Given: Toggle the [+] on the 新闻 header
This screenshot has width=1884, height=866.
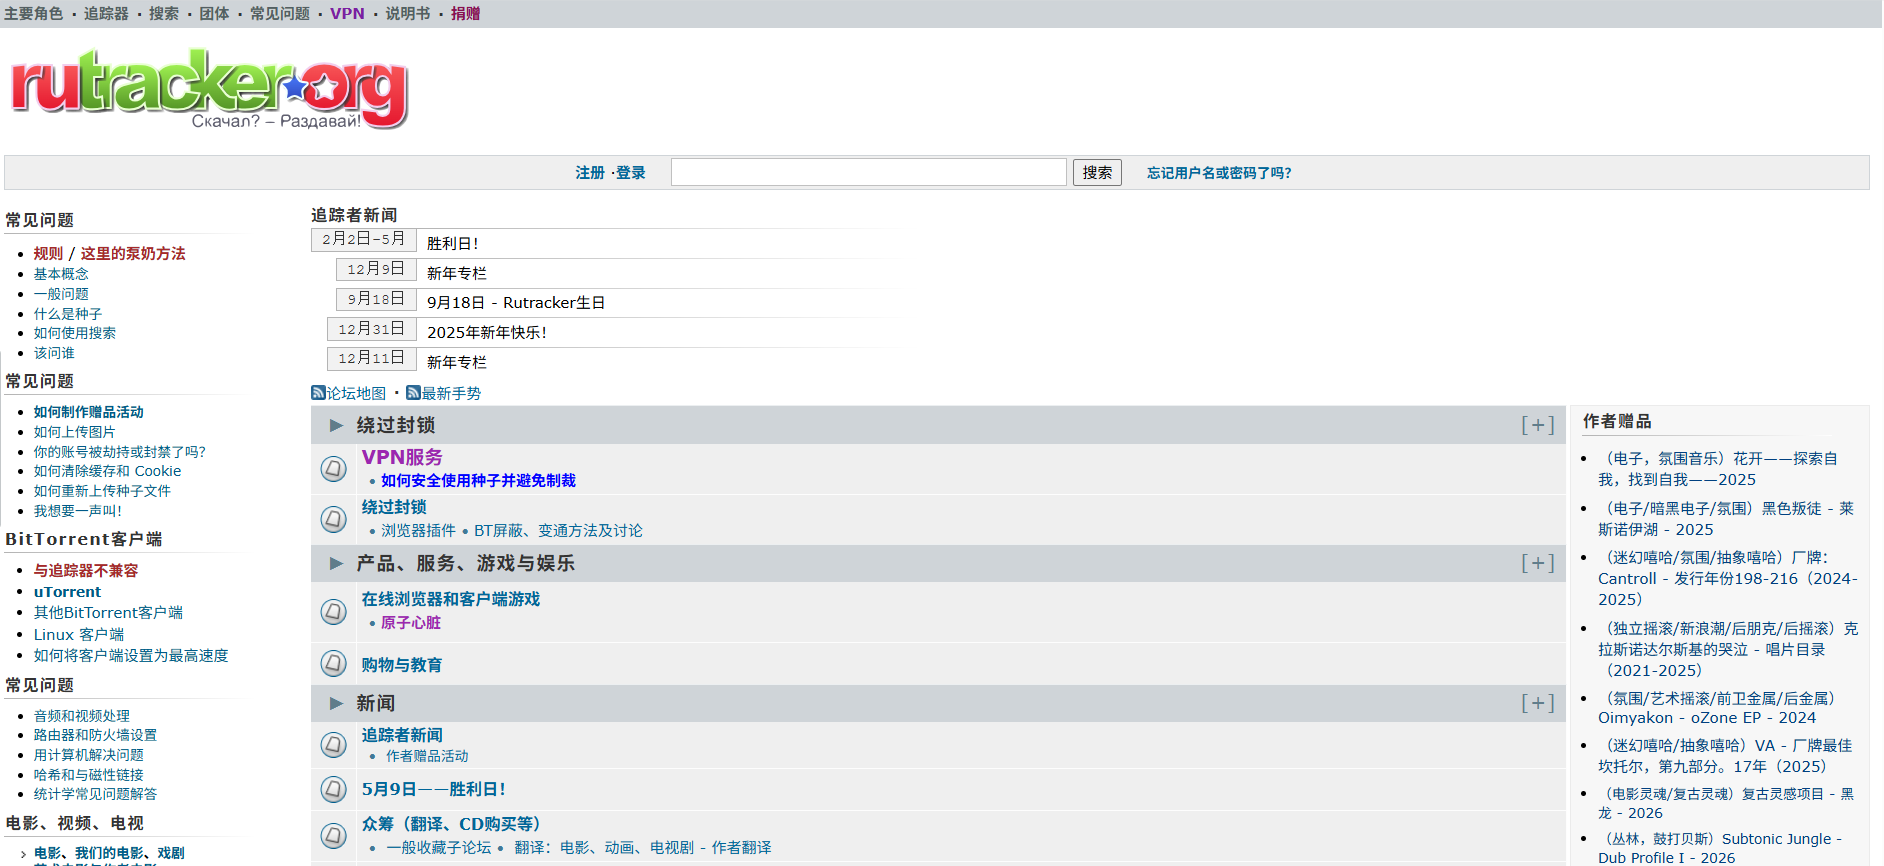Looking at the screenshot, I should 1538,703.
